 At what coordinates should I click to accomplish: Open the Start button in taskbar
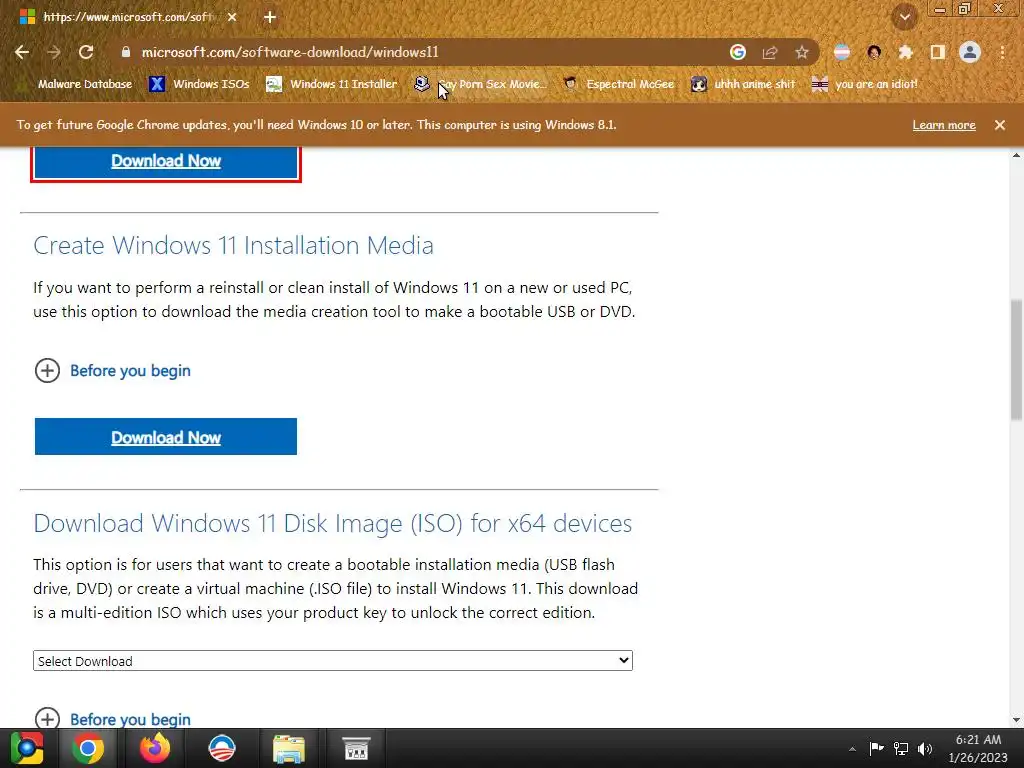27,748
